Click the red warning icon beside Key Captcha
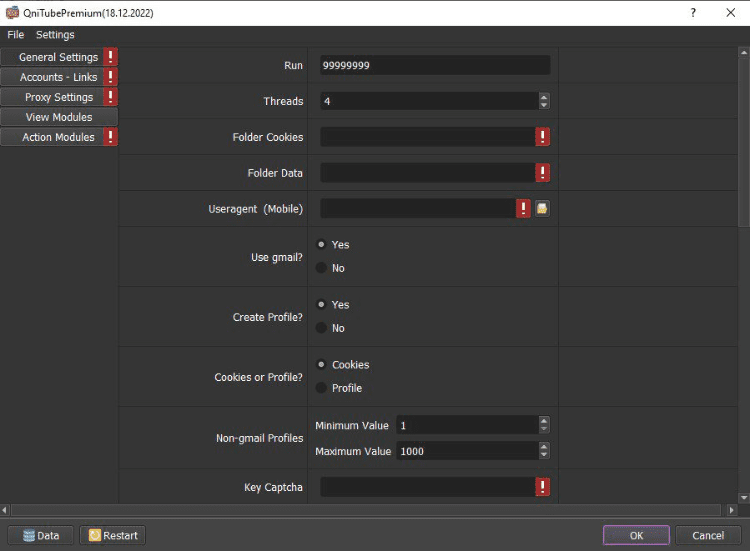 [x=543, y=487]
